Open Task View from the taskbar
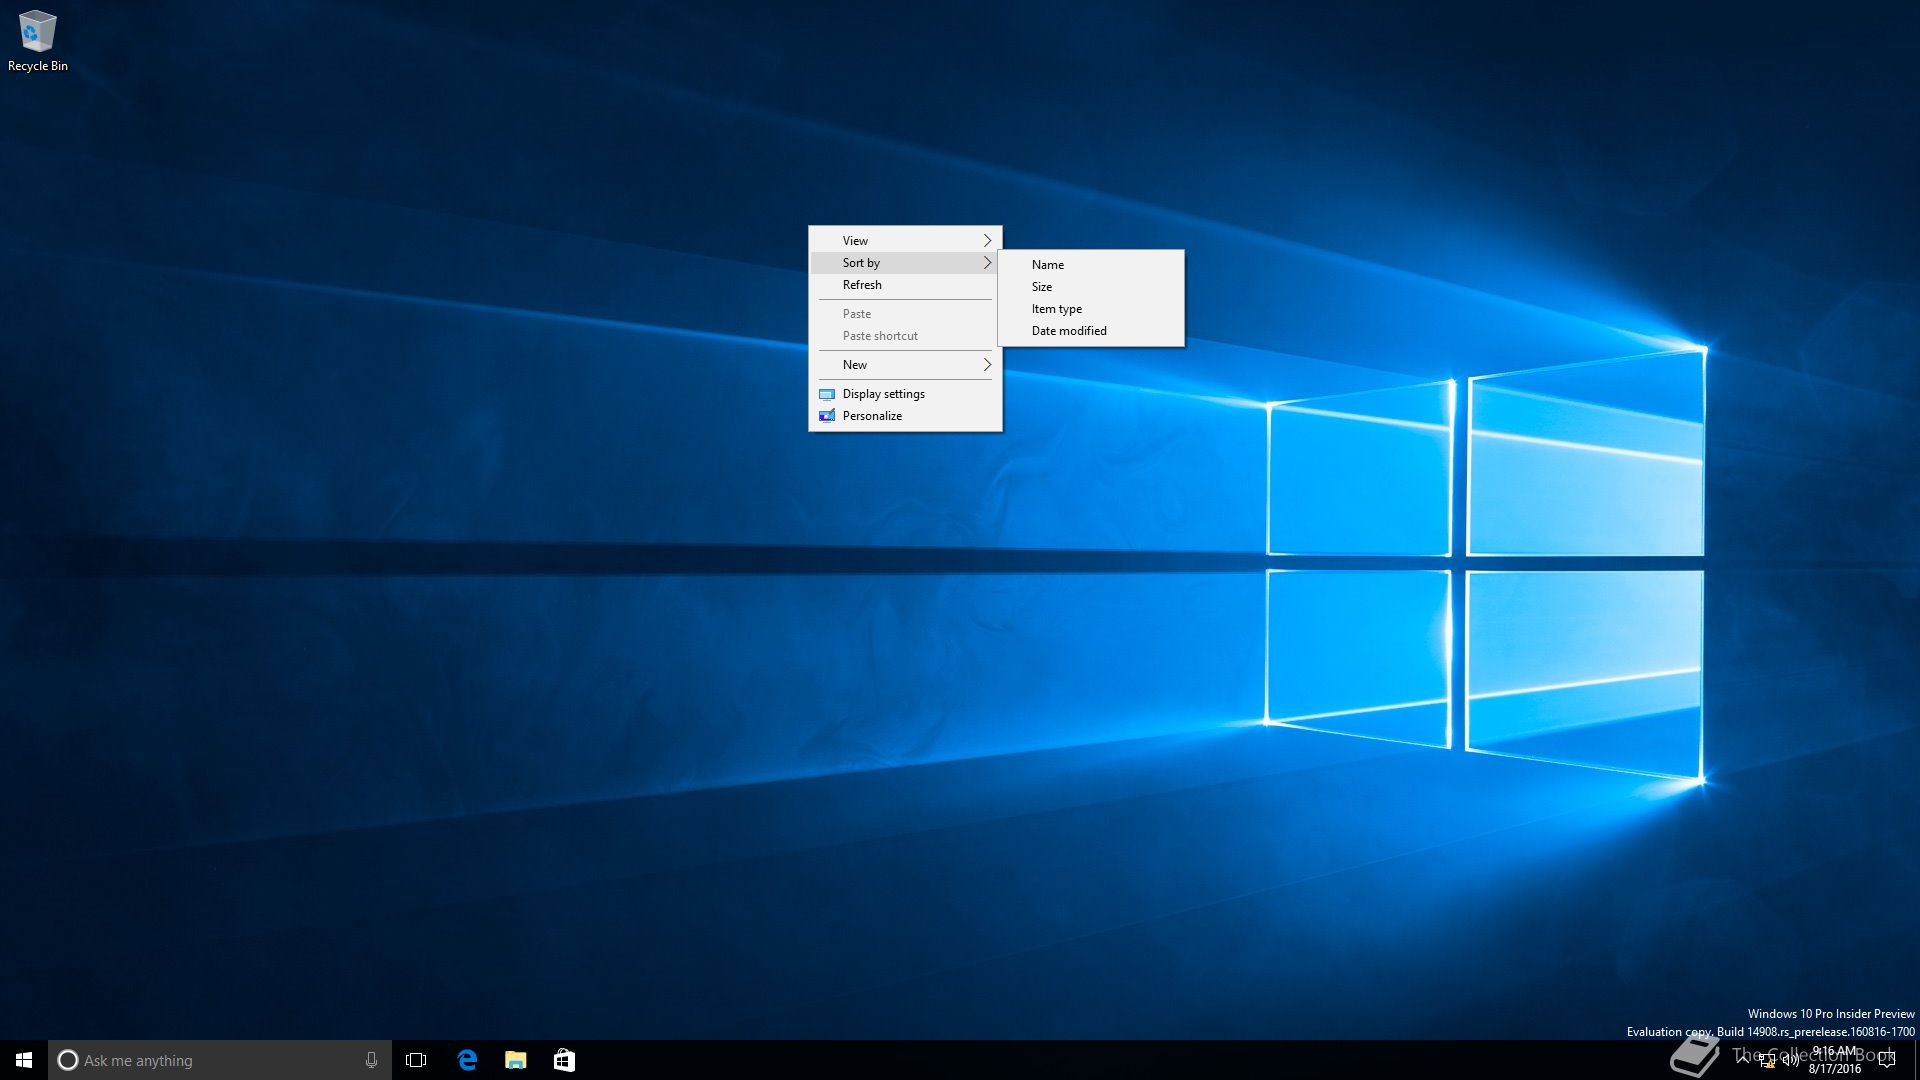 tap(416, 1060)
